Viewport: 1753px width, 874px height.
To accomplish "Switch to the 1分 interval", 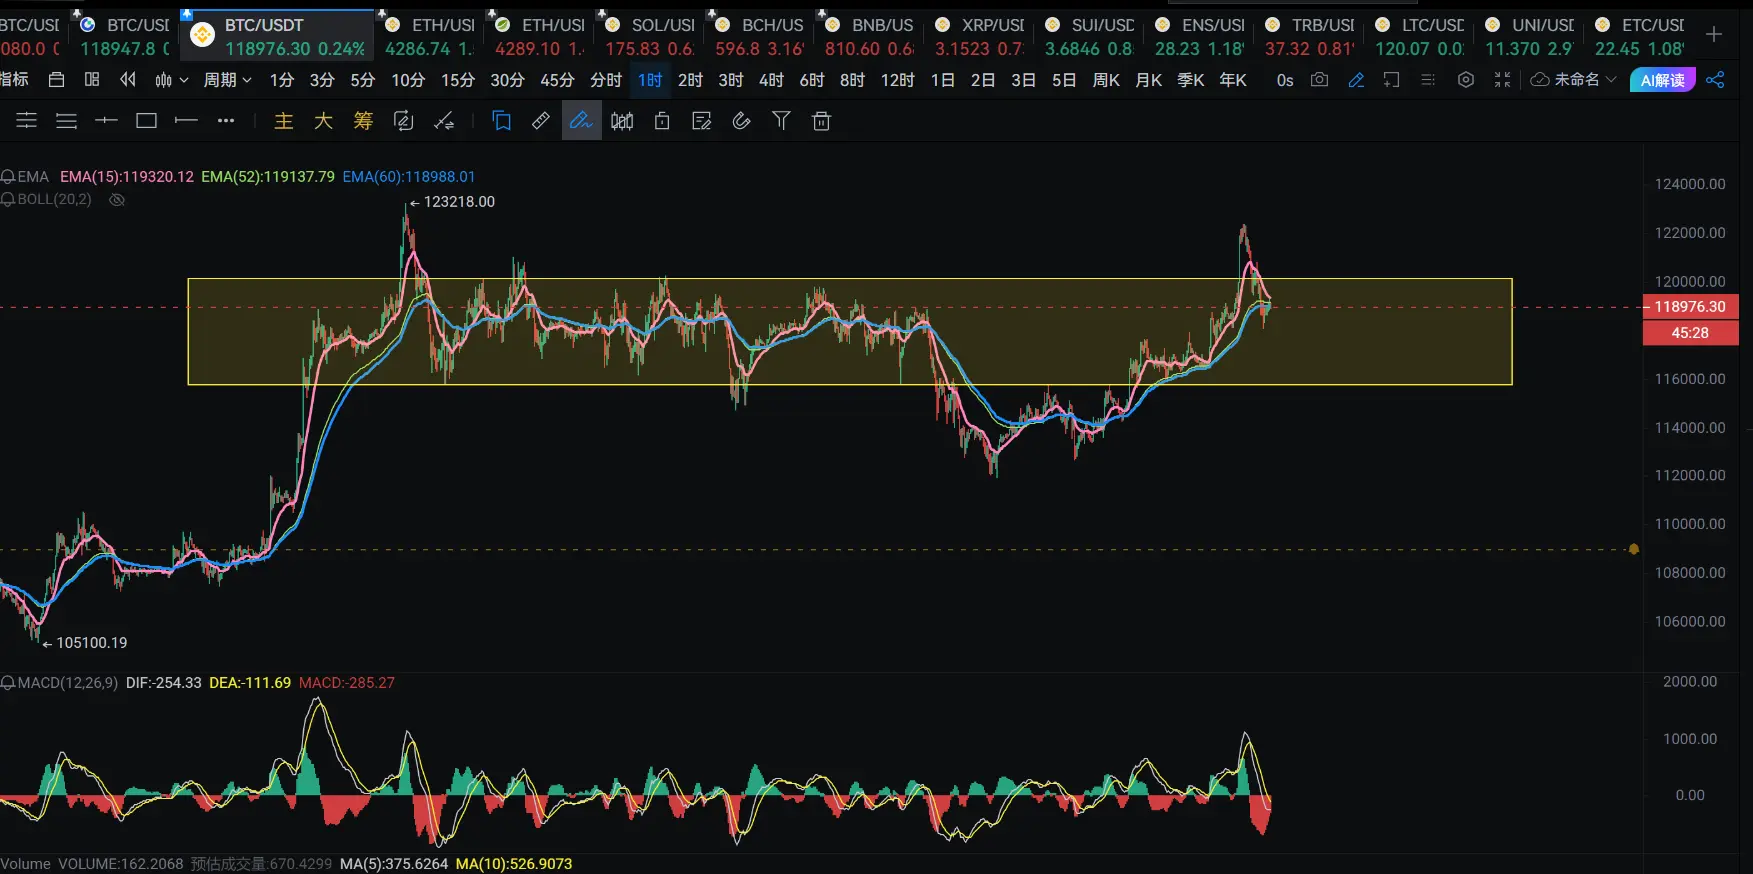I will tap(282, 80).
